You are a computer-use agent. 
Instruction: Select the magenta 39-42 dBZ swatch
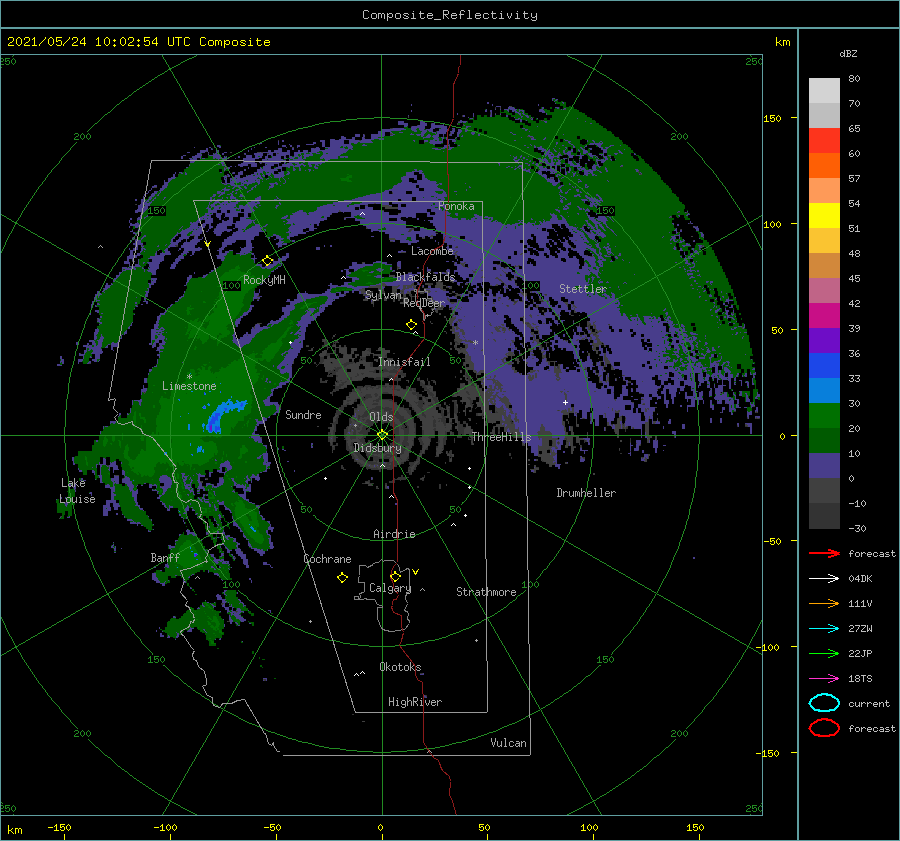824,316
